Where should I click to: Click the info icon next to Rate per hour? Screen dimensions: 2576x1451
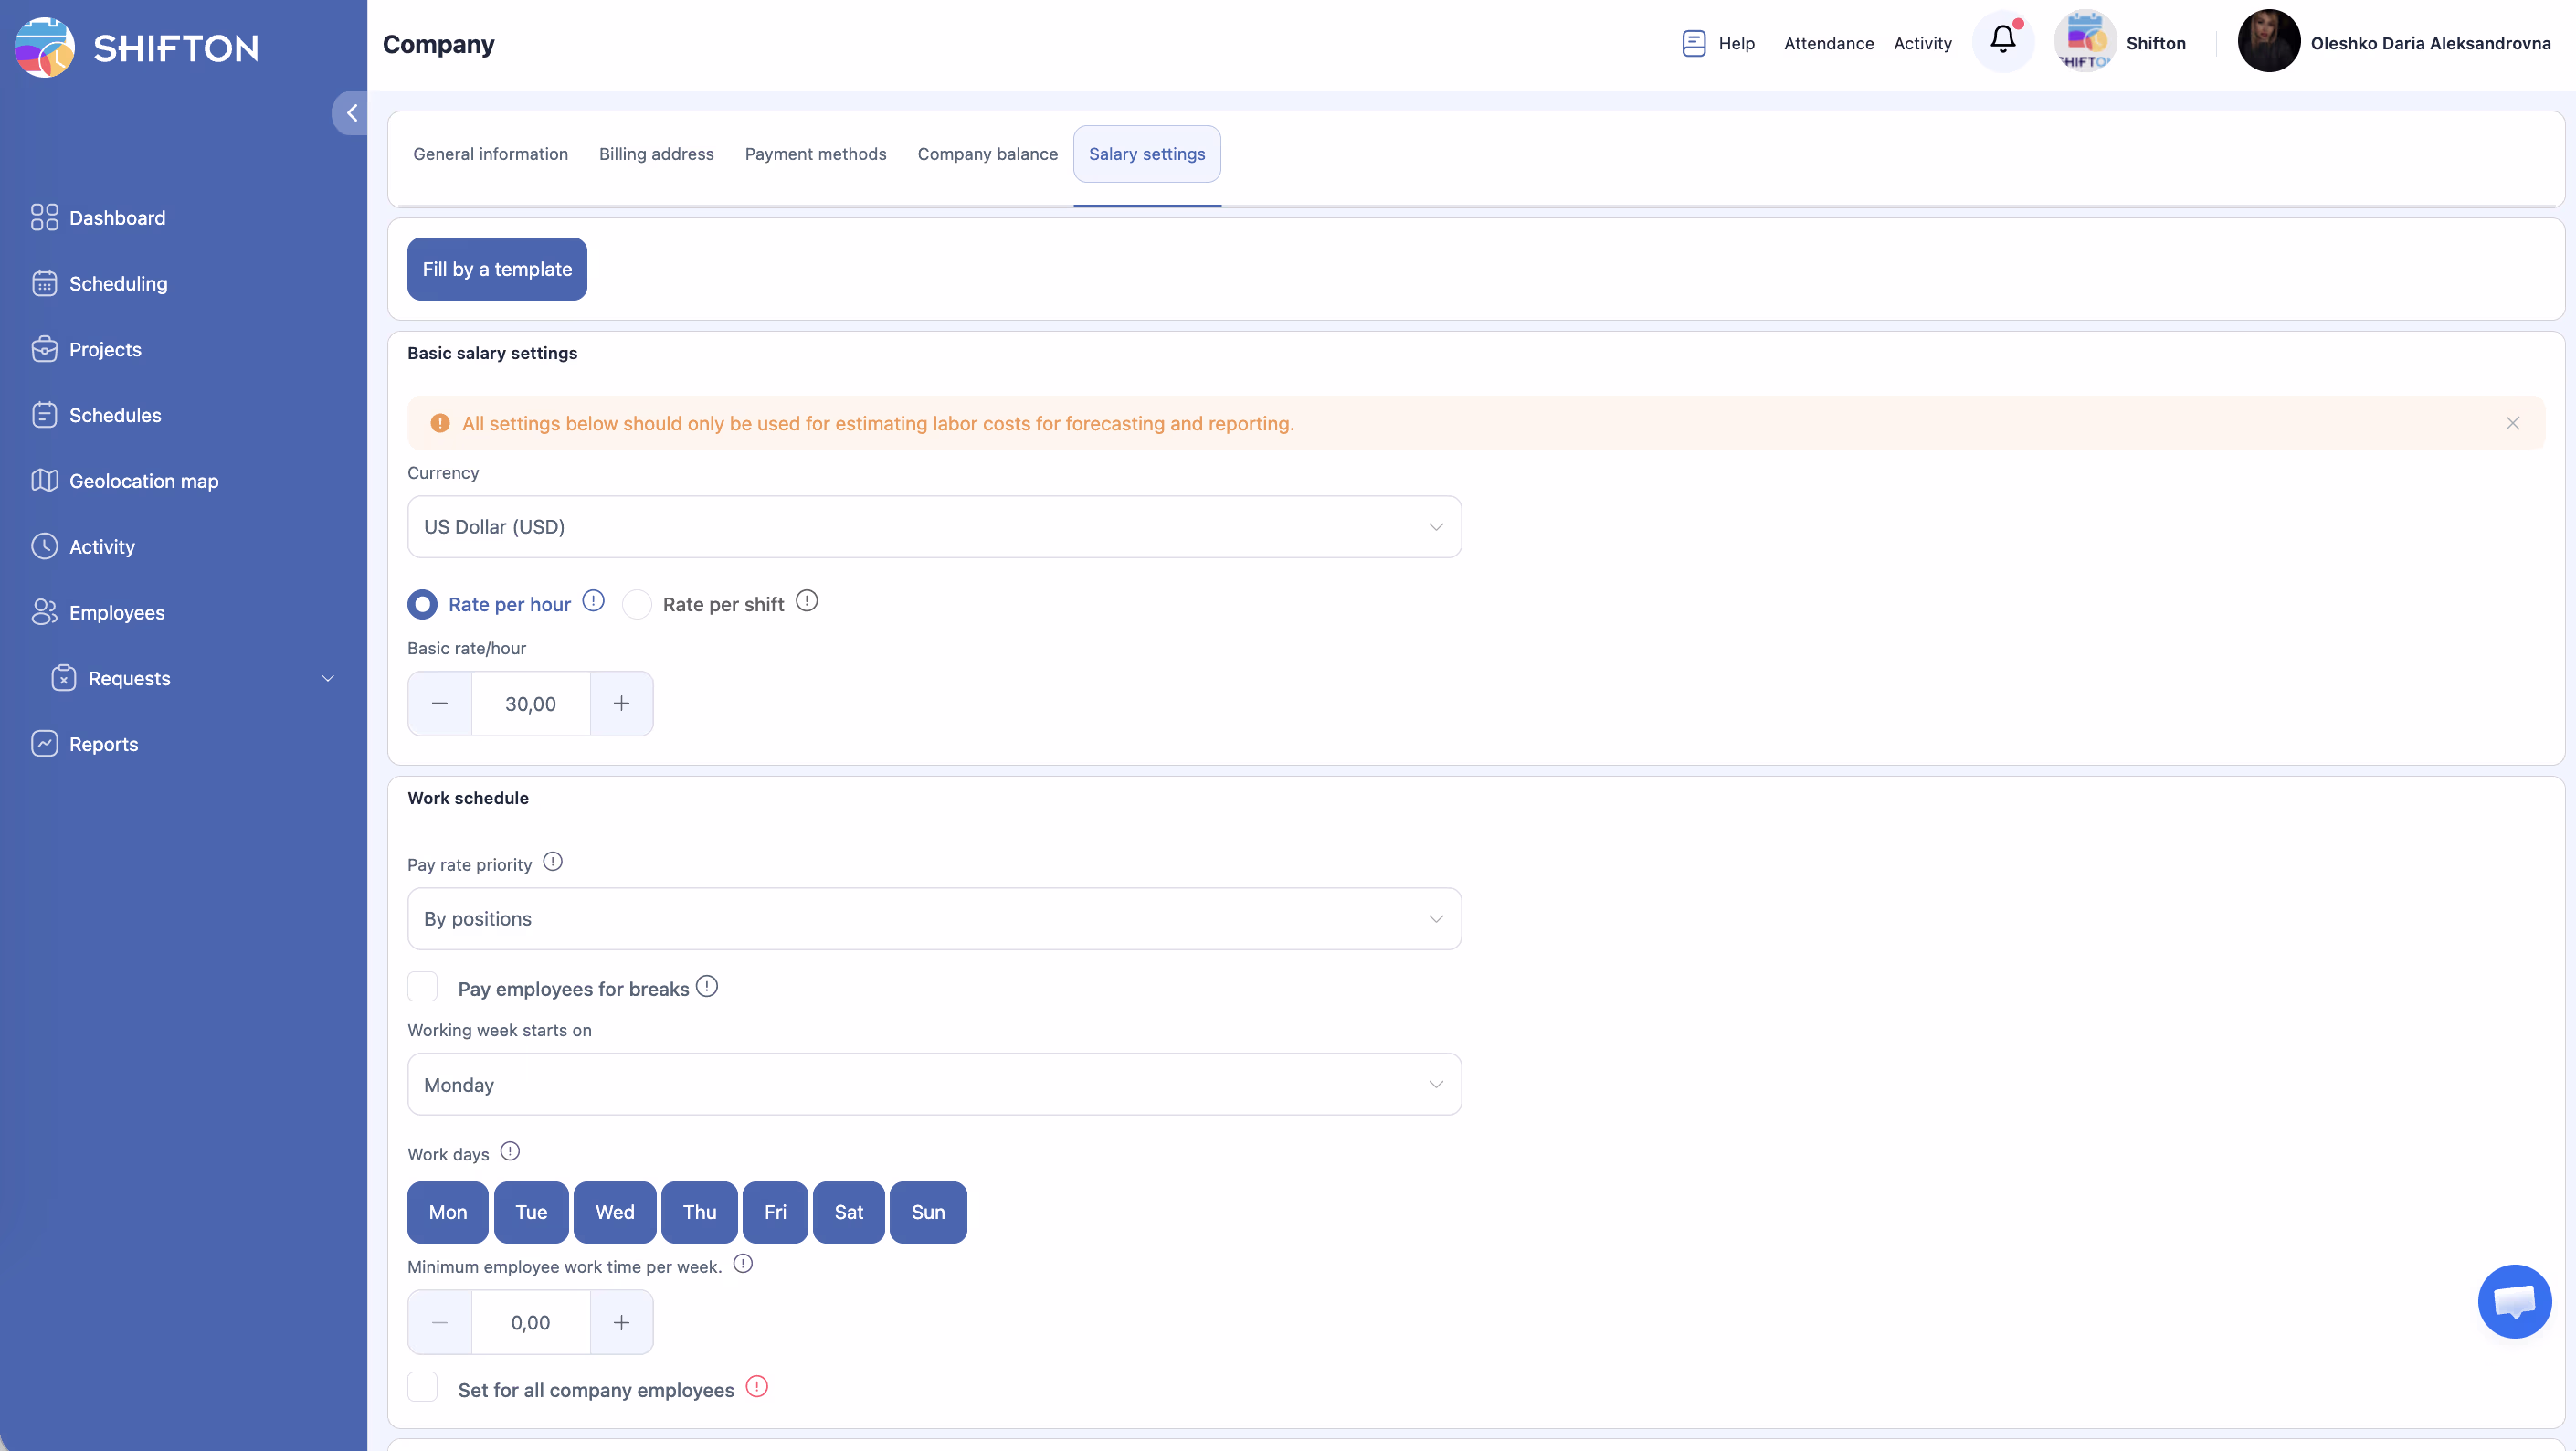593,601
